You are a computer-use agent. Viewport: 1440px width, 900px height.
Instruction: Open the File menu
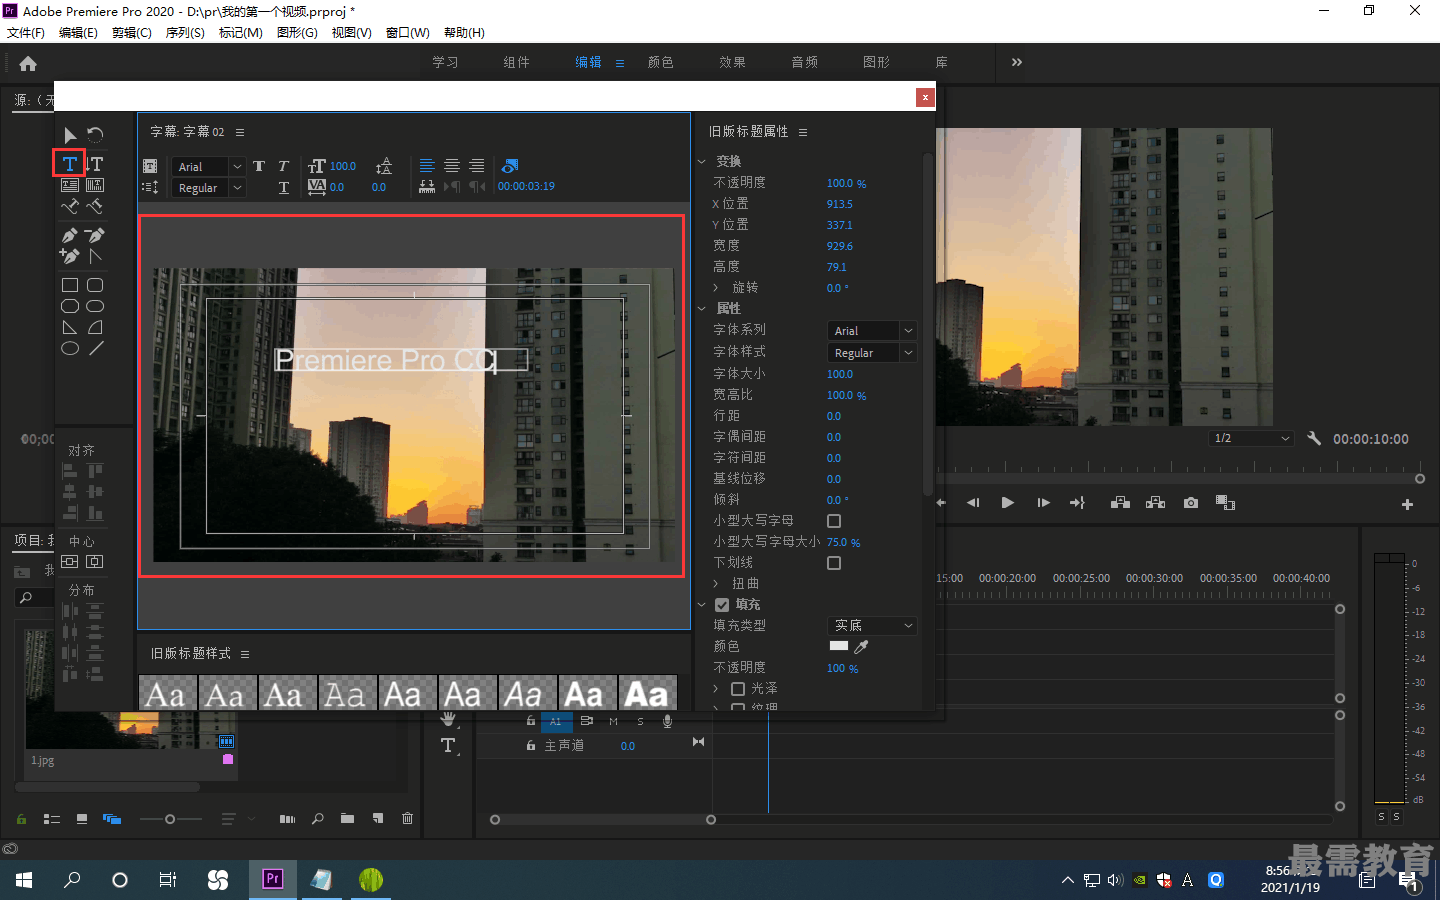click(26, 33)
